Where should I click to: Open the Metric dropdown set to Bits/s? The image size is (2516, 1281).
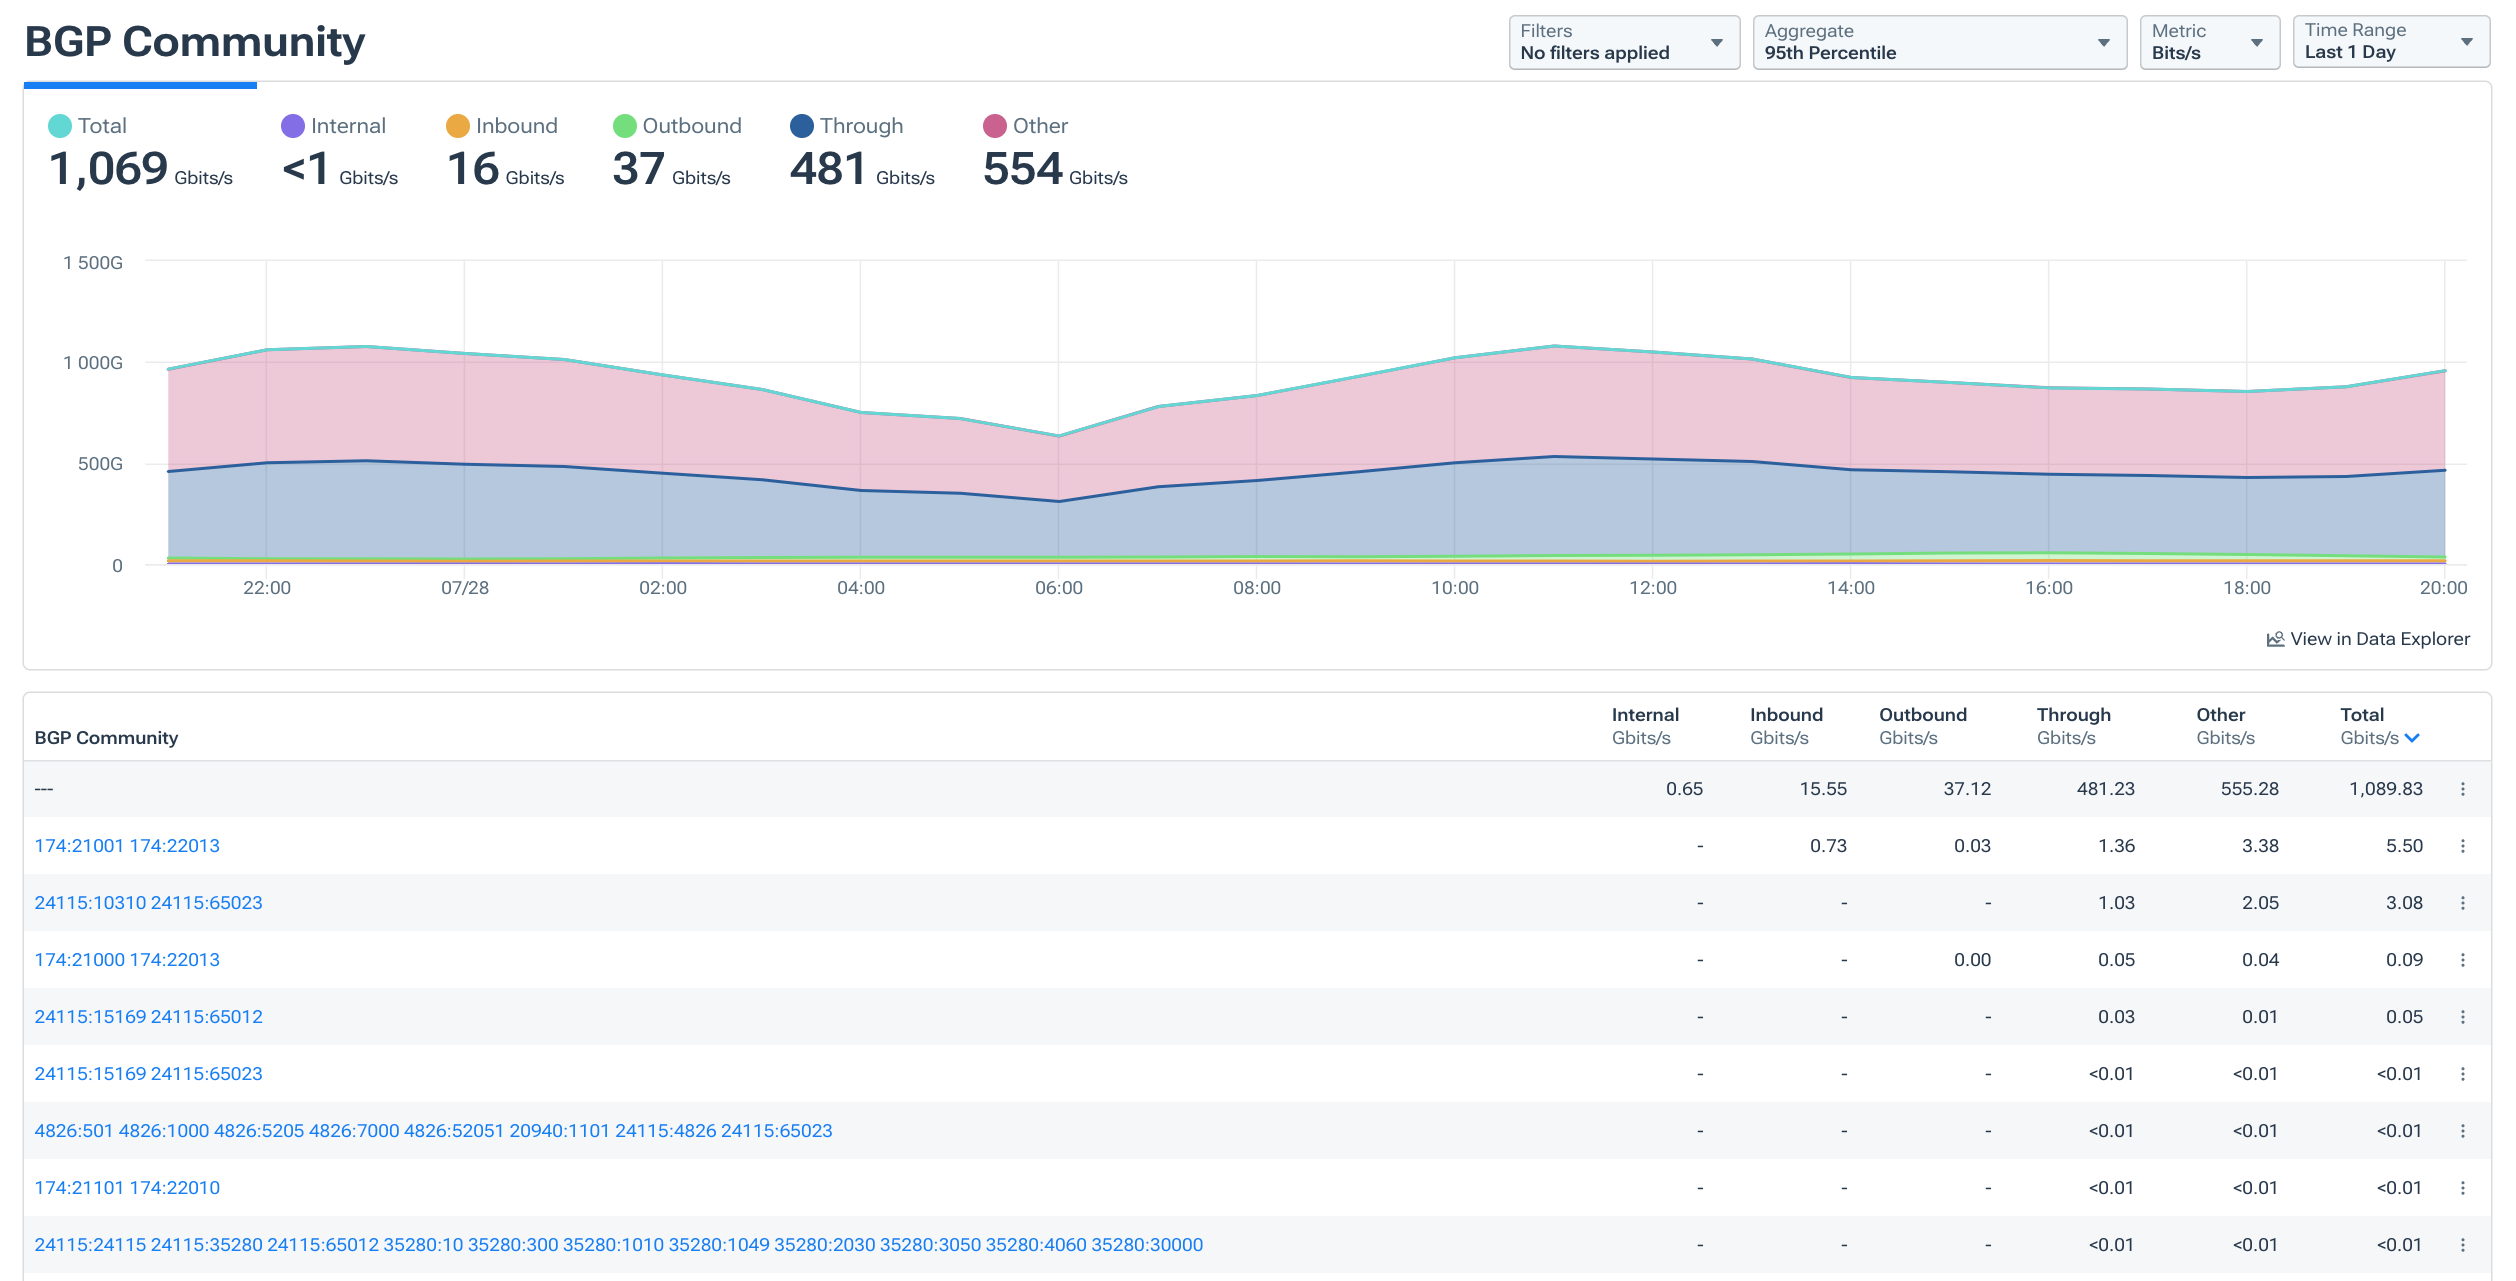(2209, 42)
